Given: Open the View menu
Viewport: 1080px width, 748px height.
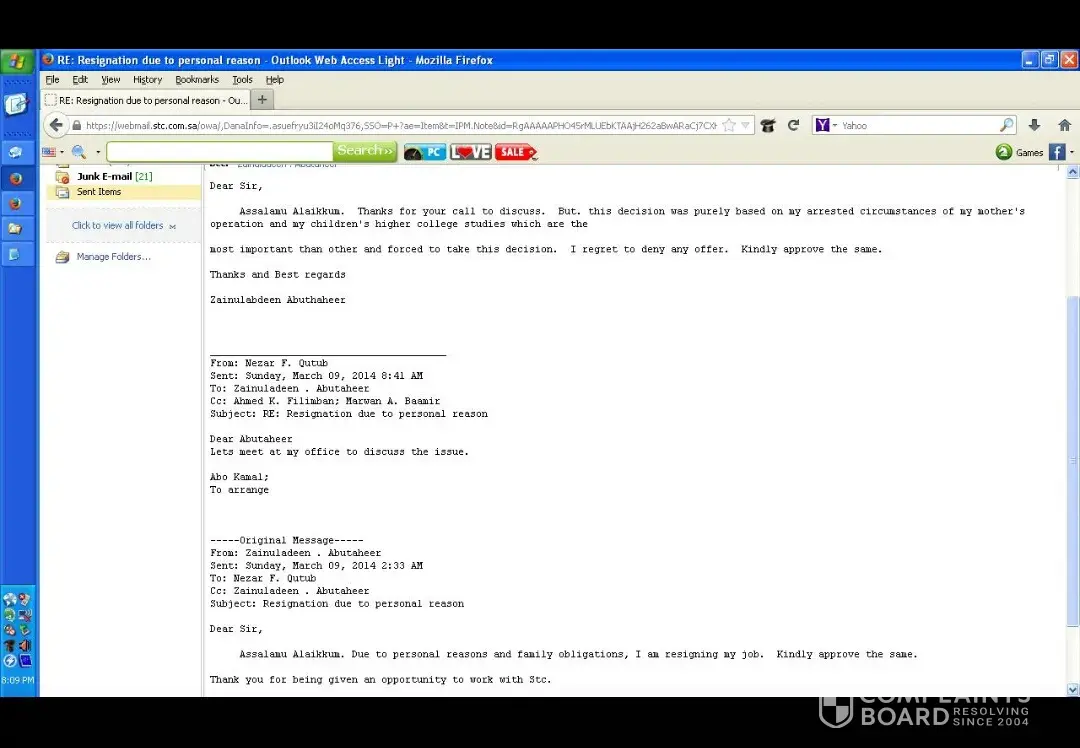Looking at the screenshot, I should [110, 80].
